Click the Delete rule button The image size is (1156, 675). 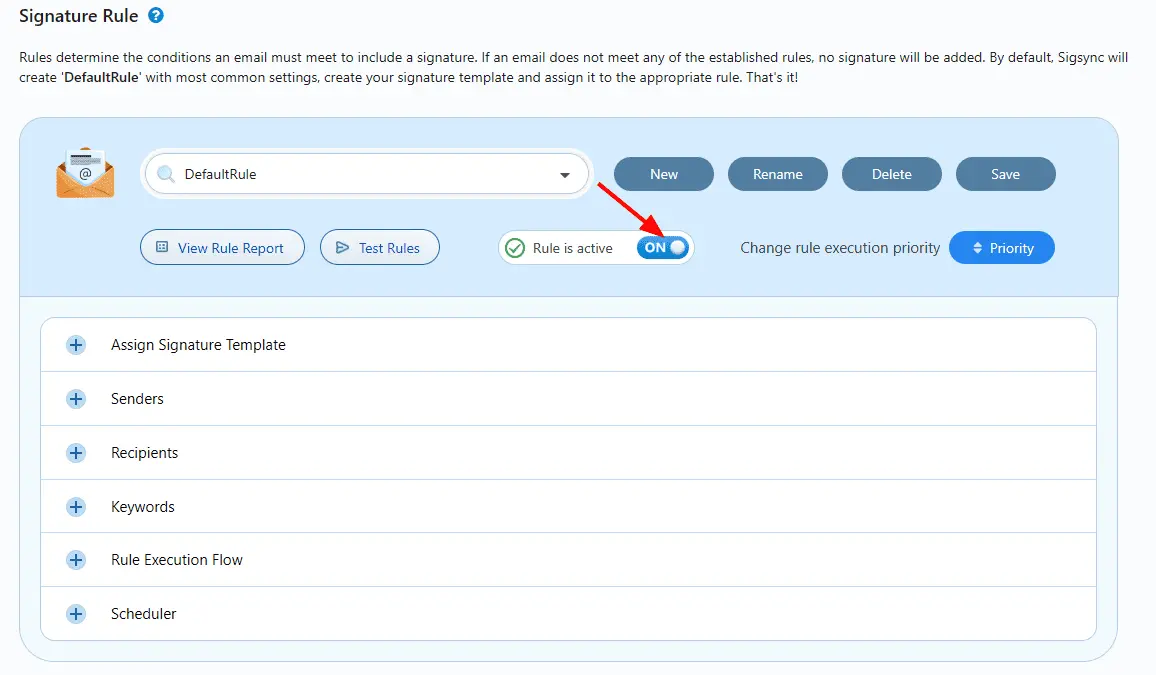891,174
